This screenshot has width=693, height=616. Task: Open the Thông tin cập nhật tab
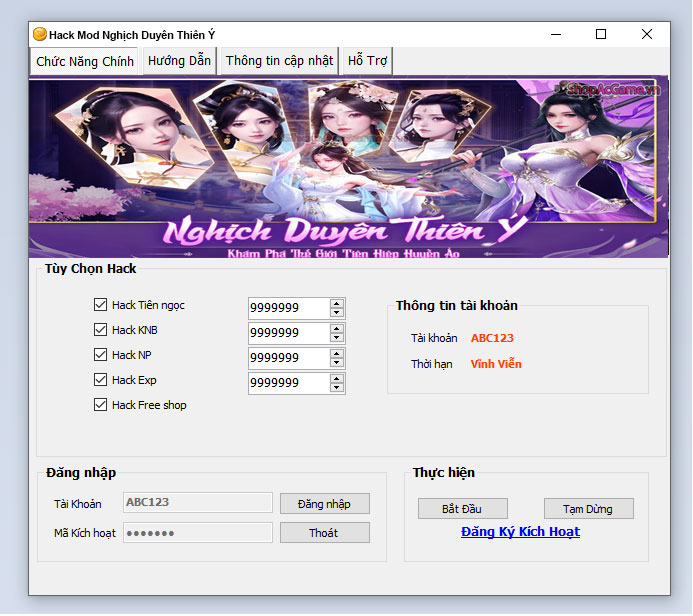click(279, 61)
